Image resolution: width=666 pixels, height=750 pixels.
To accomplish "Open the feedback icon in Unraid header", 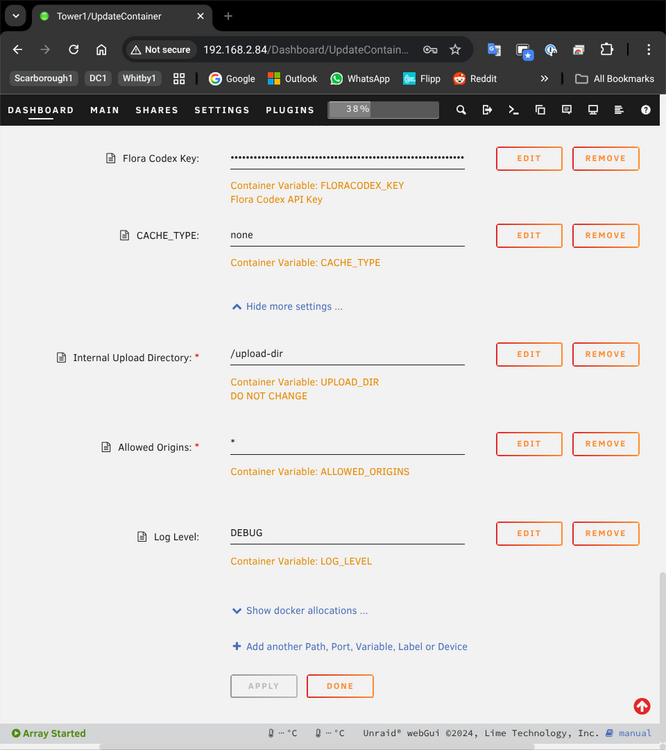I will 566,110.
